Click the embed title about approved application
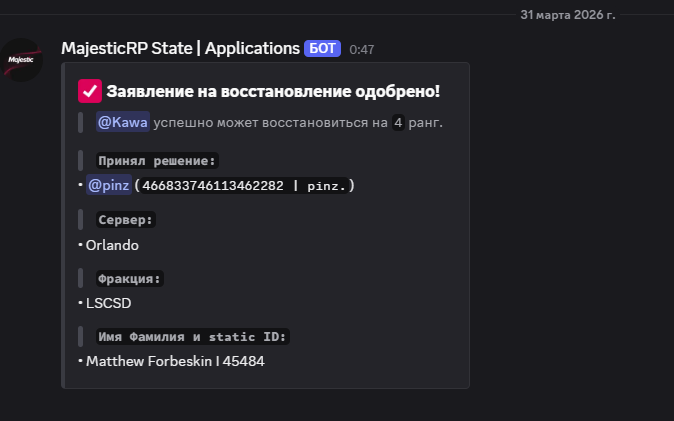 click(x=273, y=92)
